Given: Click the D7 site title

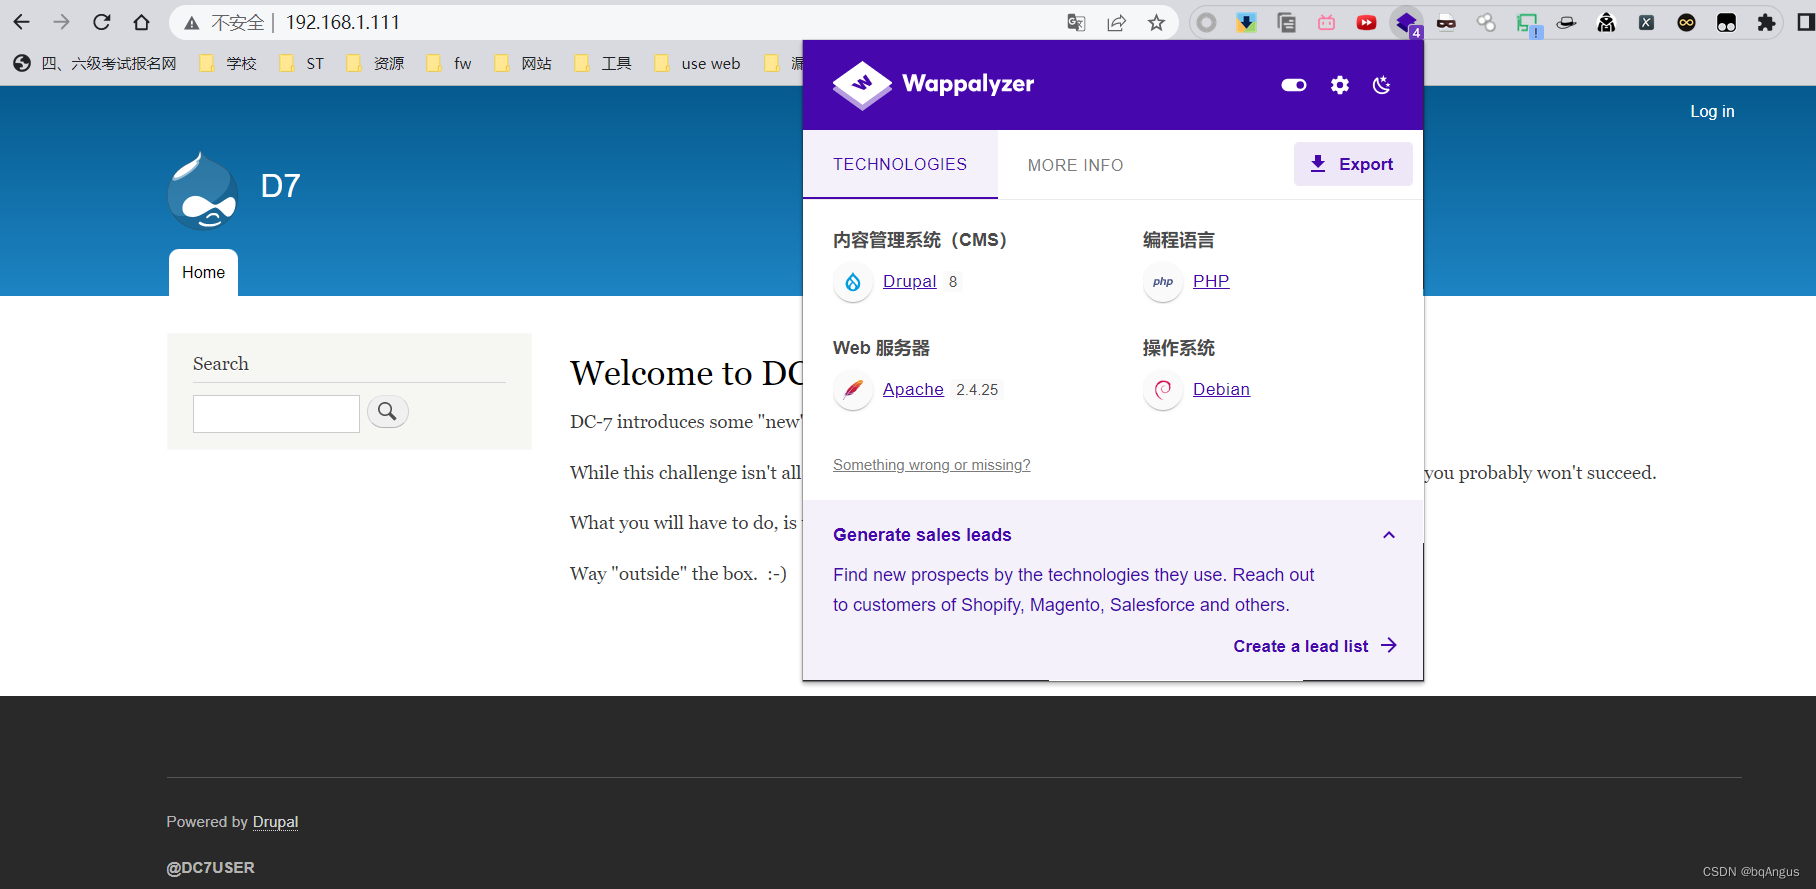Looking at the screenshot, I should (280, 186).
